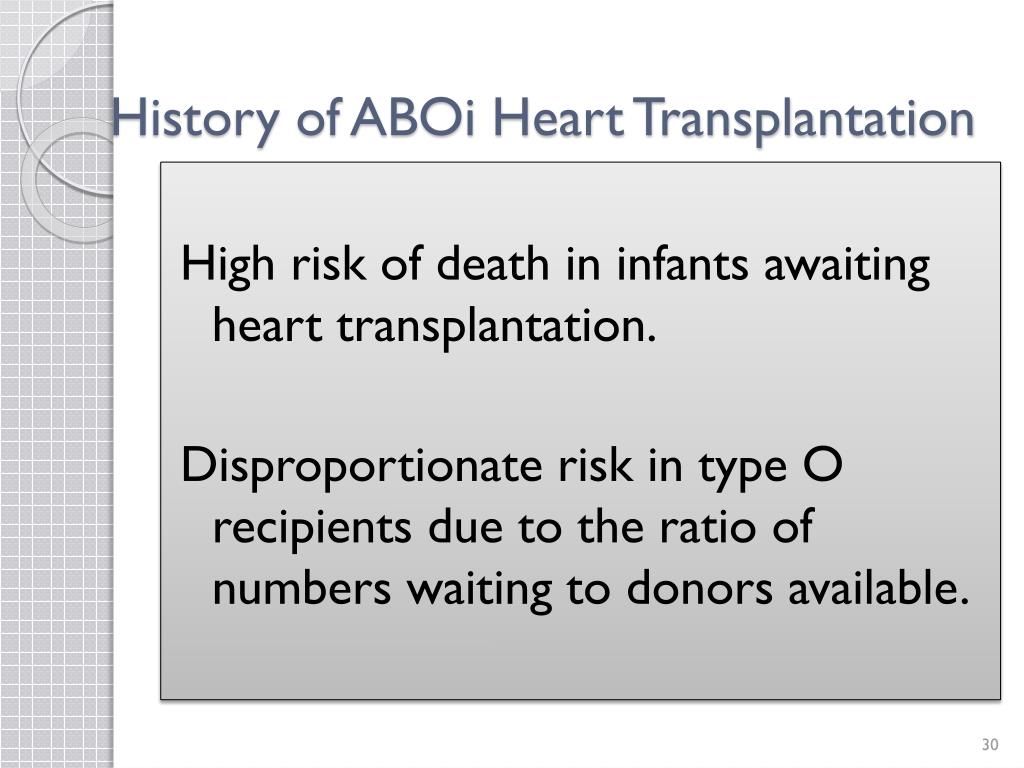Screen dimensions: 1024x768
Task: Click the slide title 'History of ABOi Heart Transplantation'
Action: pos(543,120)
